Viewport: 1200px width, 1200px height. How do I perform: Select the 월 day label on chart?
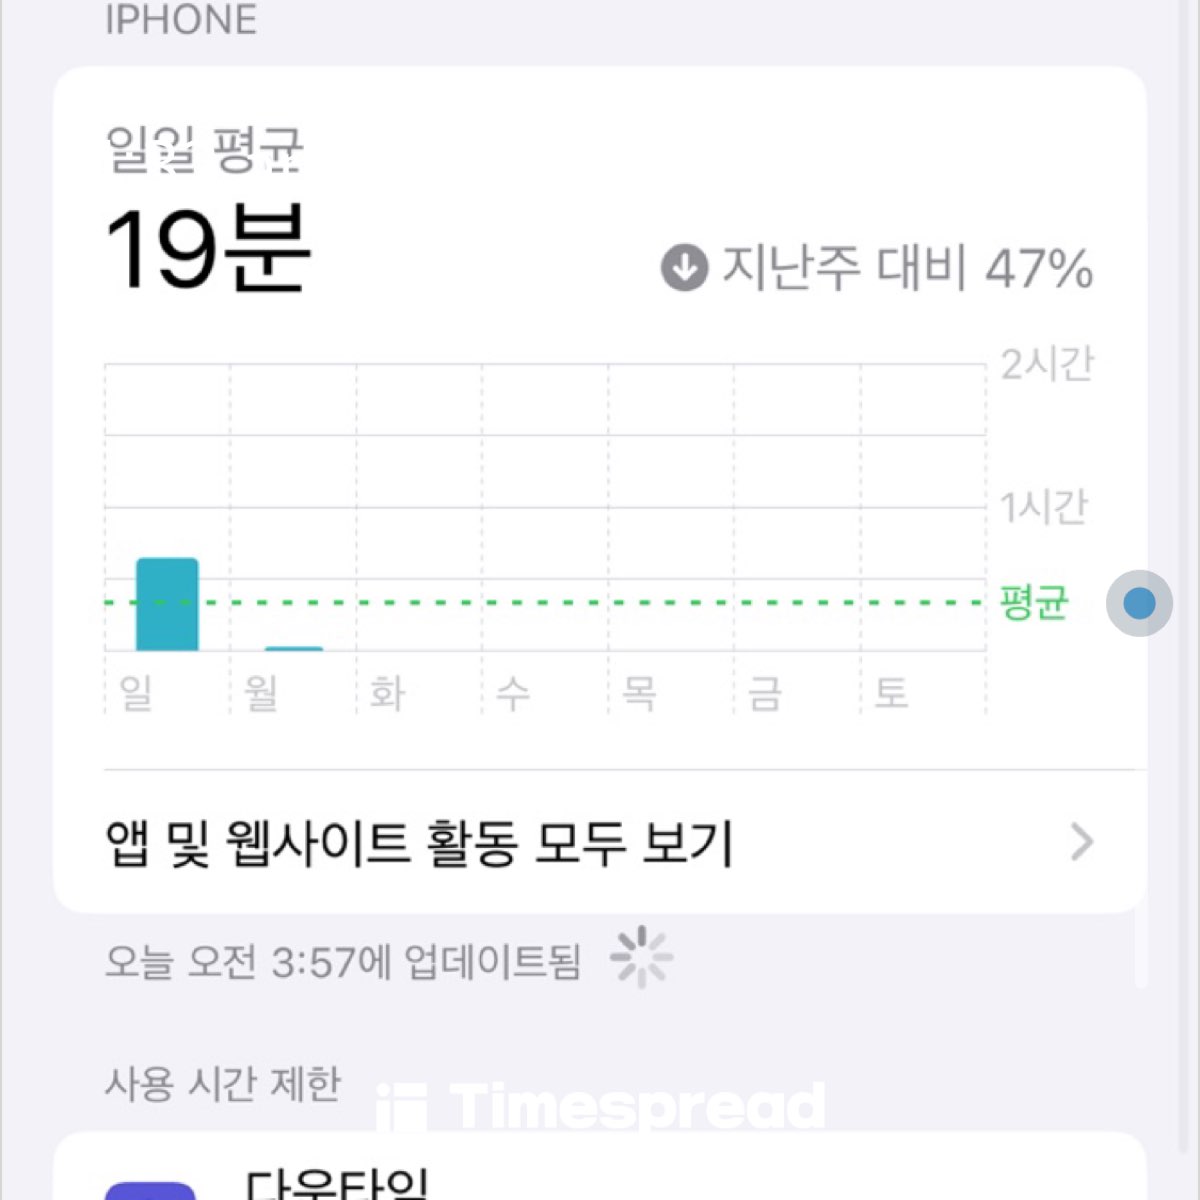pos(262,692)
